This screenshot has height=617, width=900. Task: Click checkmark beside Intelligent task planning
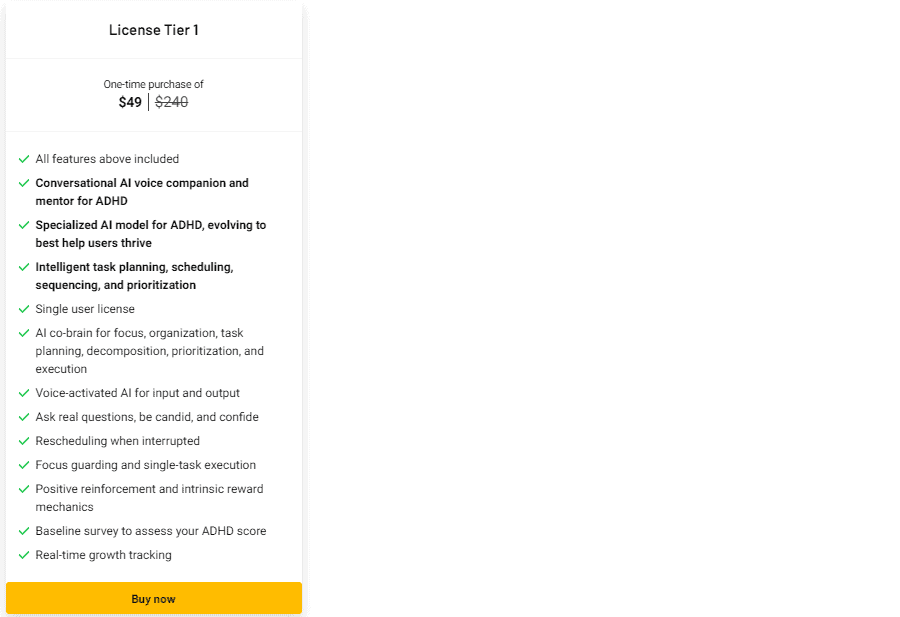(24, 267)
